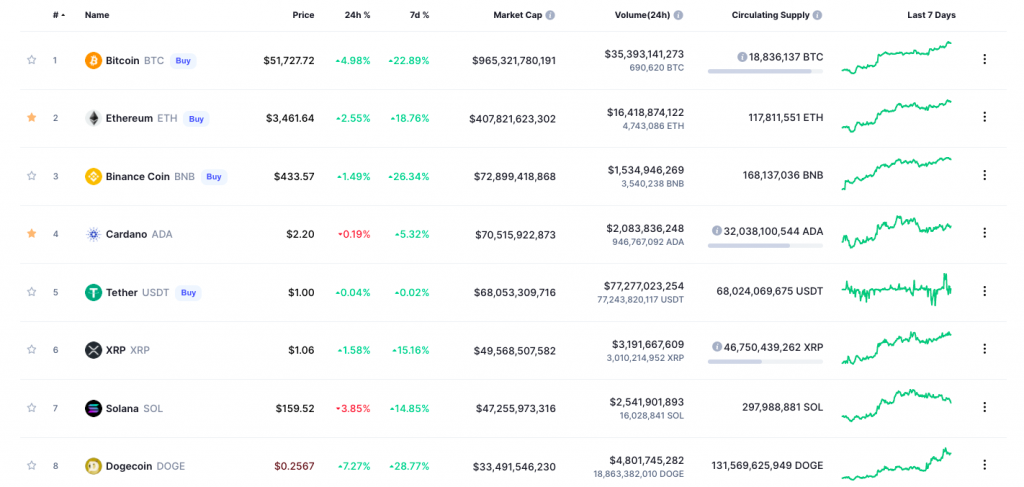
Task: Sort by the Price column header
Action: click(303, 15)
